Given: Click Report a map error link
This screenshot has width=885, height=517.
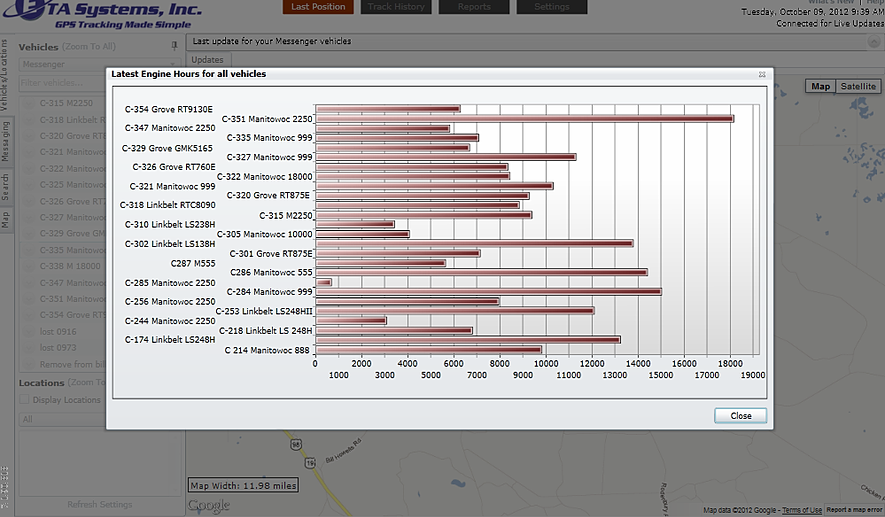Looking at the screenshot, I should [855, 510].
